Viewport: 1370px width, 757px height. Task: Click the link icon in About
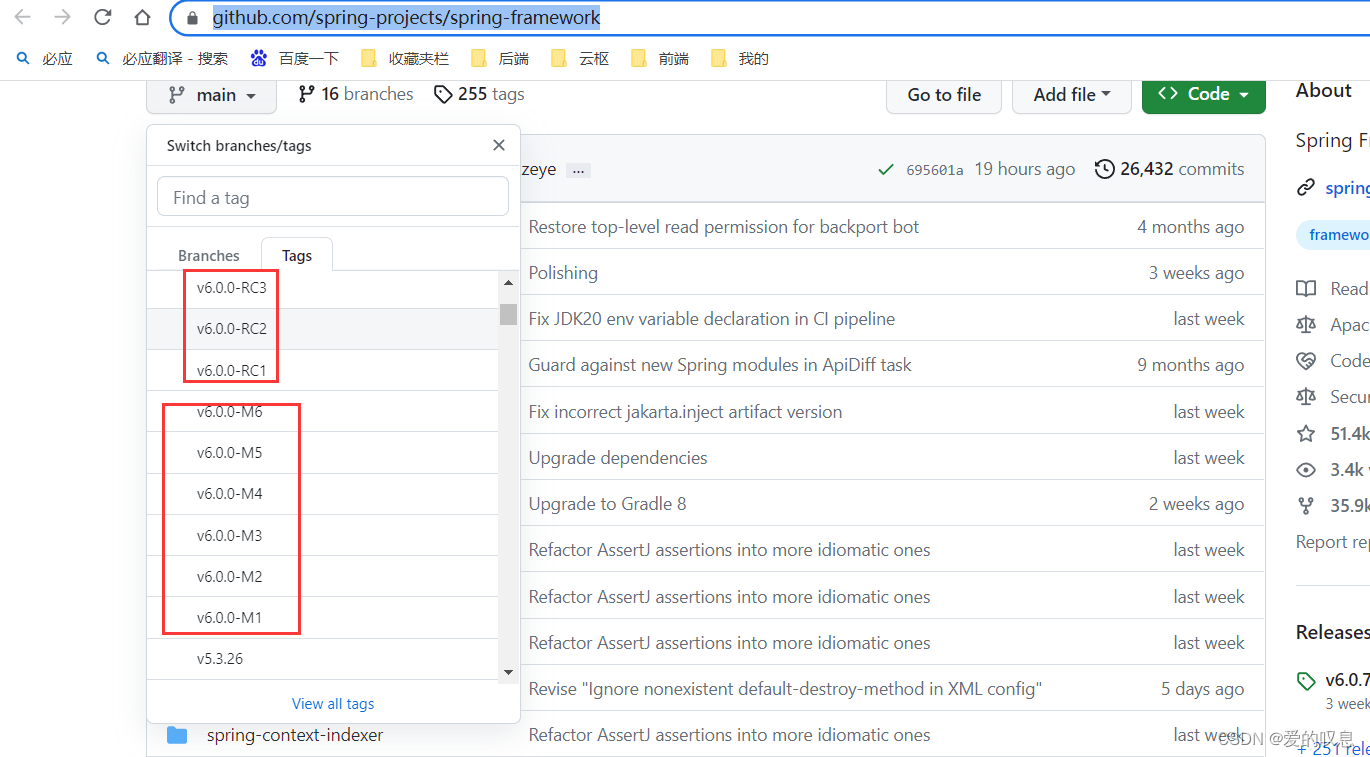(x=1306, y=188)
